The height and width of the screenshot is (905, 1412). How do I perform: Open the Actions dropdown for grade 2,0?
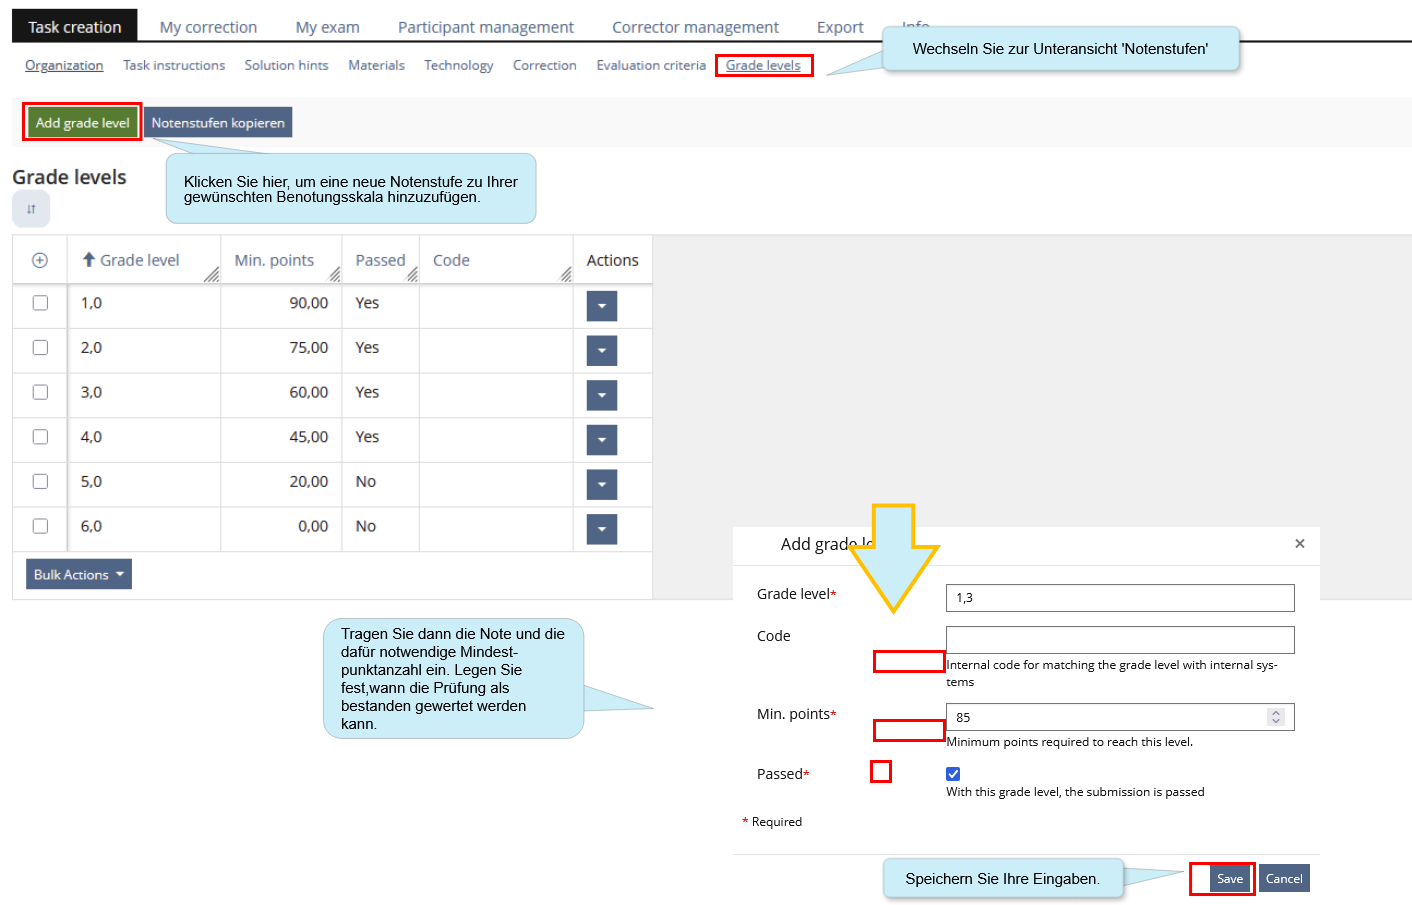tap(601, 350)
